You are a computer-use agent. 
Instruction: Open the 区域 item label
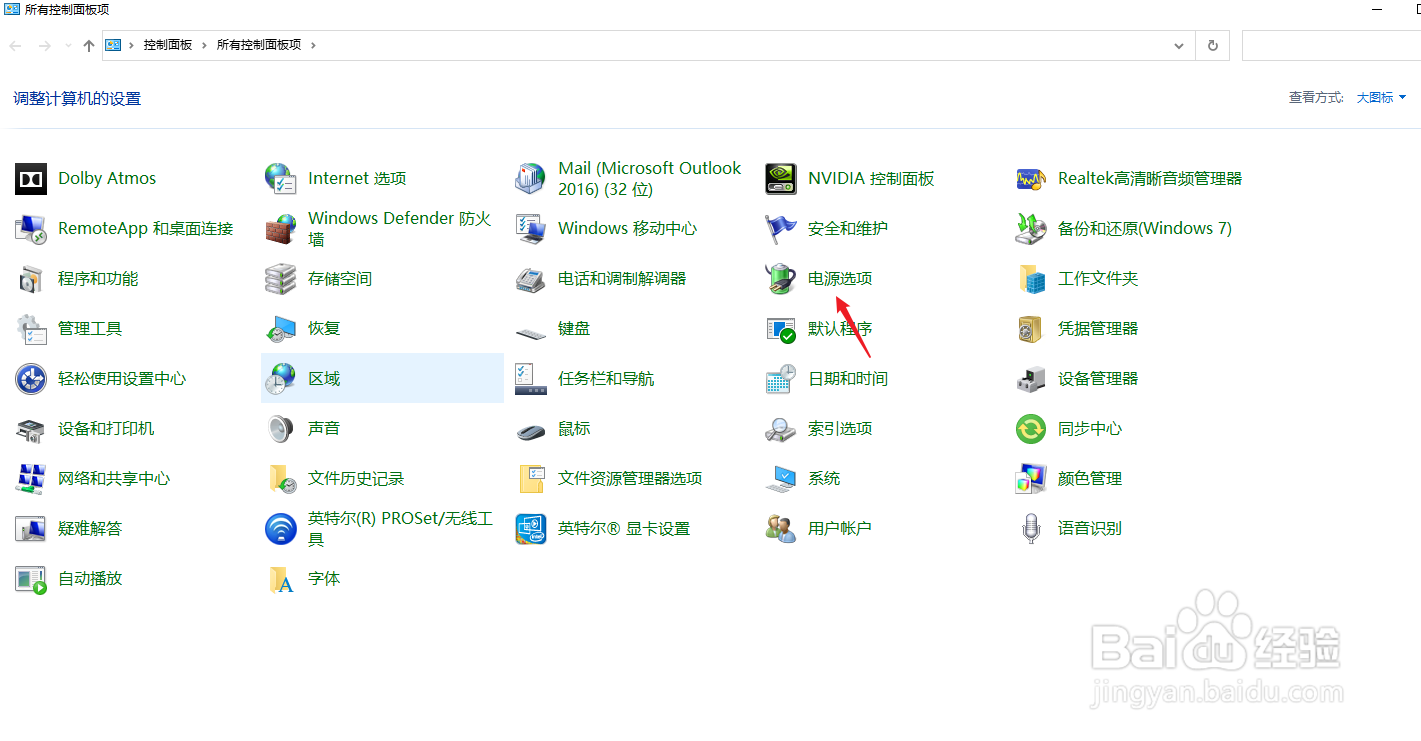pyautogui.click(x=324, y=379)
